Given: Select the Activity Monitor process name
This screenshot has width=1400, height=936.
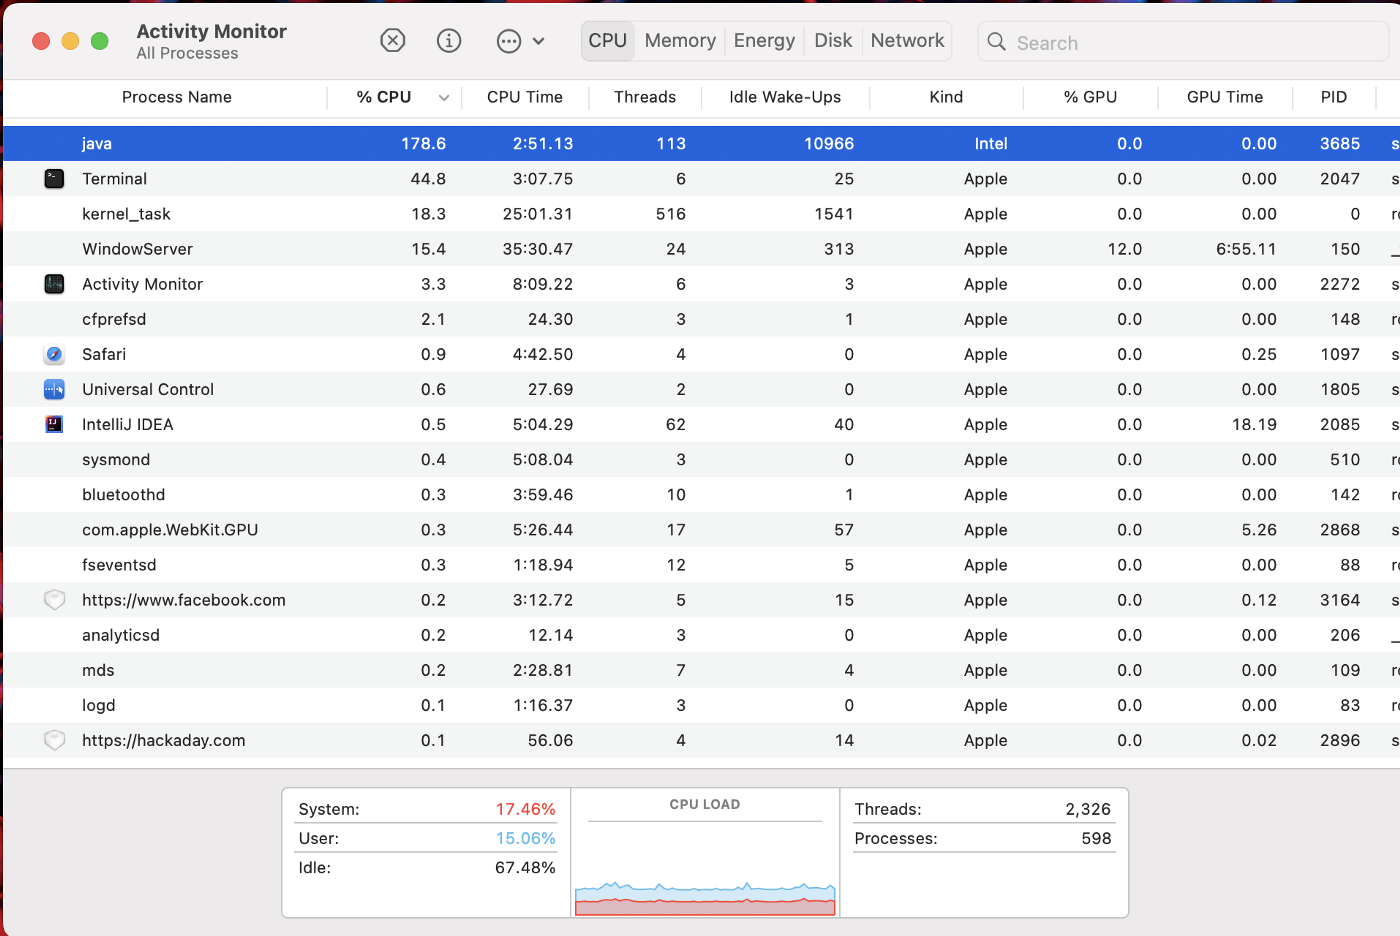Looking at the screenshot, I should click(142, 284).
